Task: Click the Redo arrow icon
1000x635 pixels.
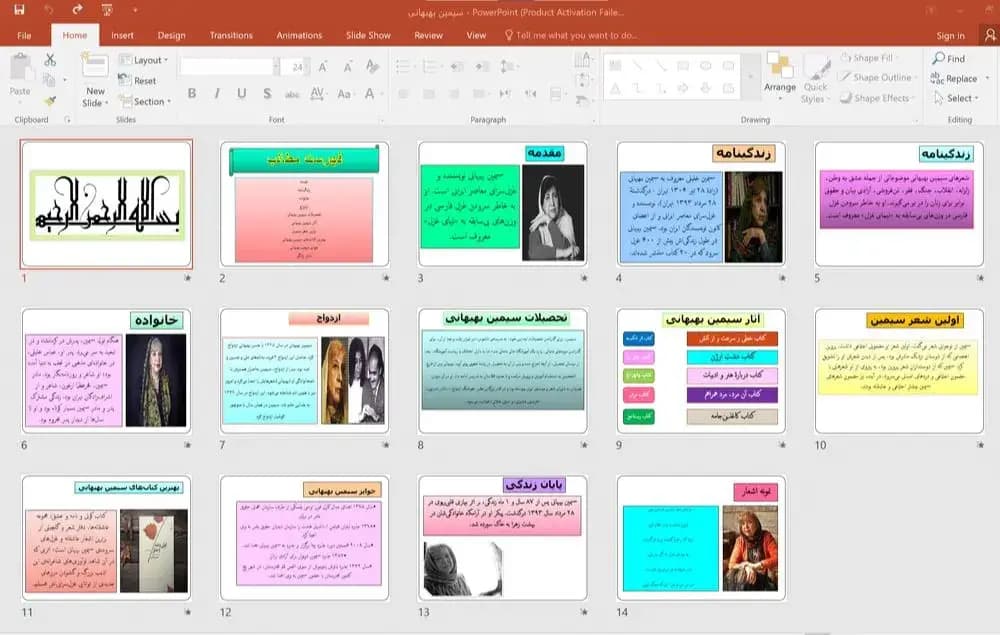Action: [x=78, y=10]
